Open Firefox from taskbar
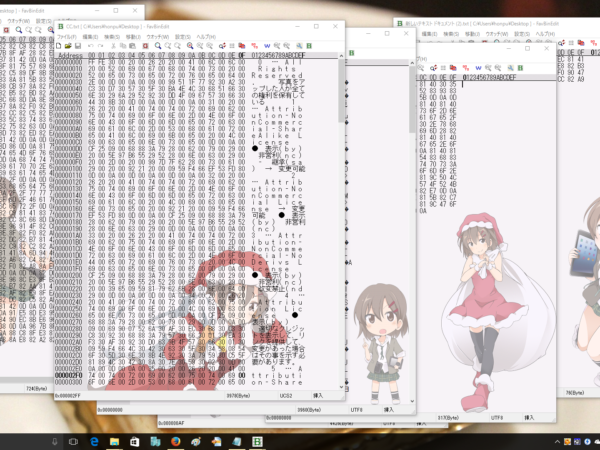This screenshot has width=600, height=450. pos(176,442)
